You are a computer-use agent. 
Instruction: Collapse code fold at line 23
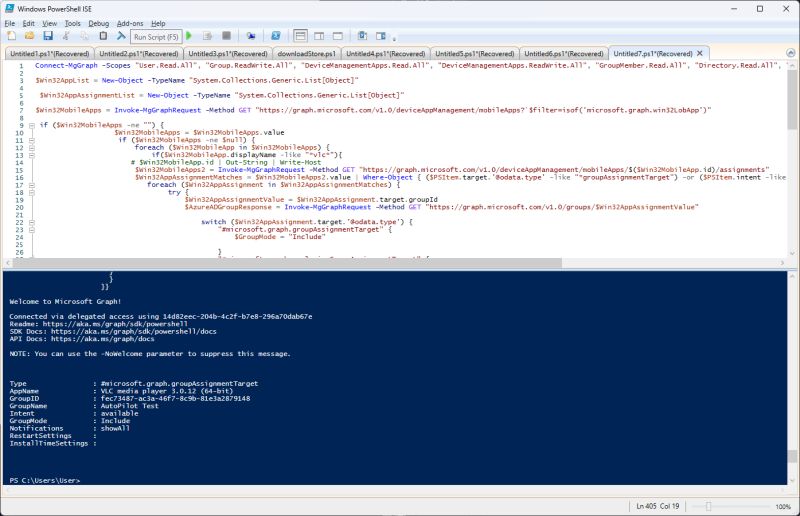point(32,230)
